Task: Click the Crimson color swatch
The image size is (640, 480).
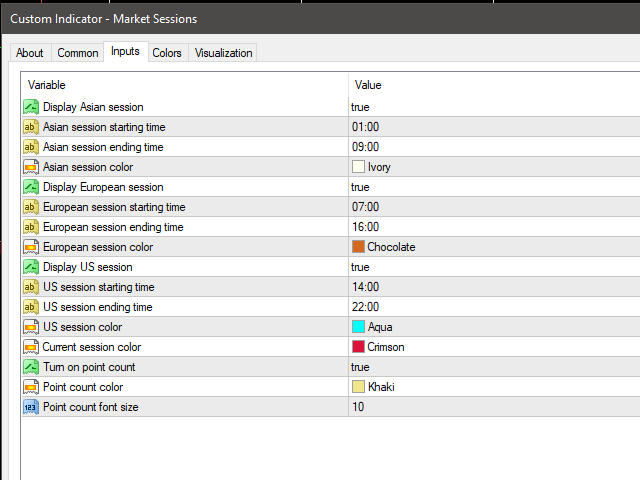Action: click(358, 347)
